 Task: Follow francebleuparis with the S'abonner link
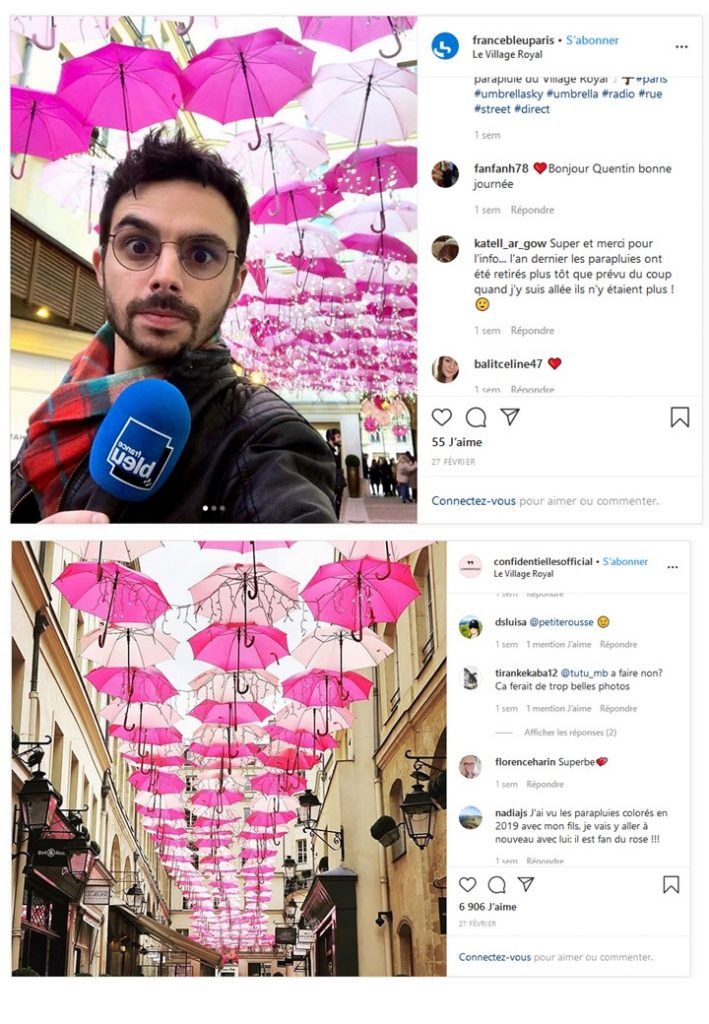592,40
